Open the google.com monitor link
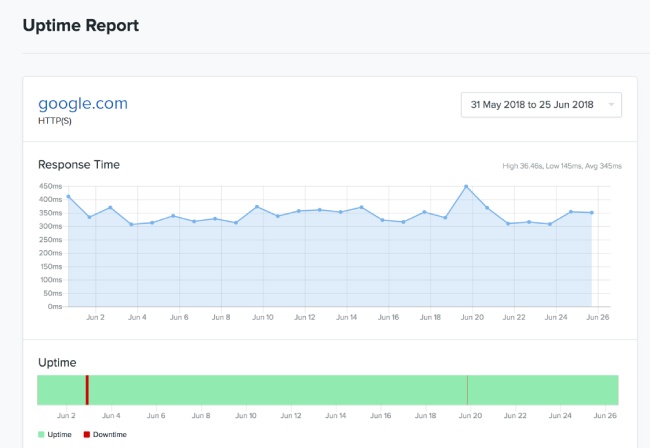This screenshot has height=448, width=650. pyautogui.click(x=83, y=104)
